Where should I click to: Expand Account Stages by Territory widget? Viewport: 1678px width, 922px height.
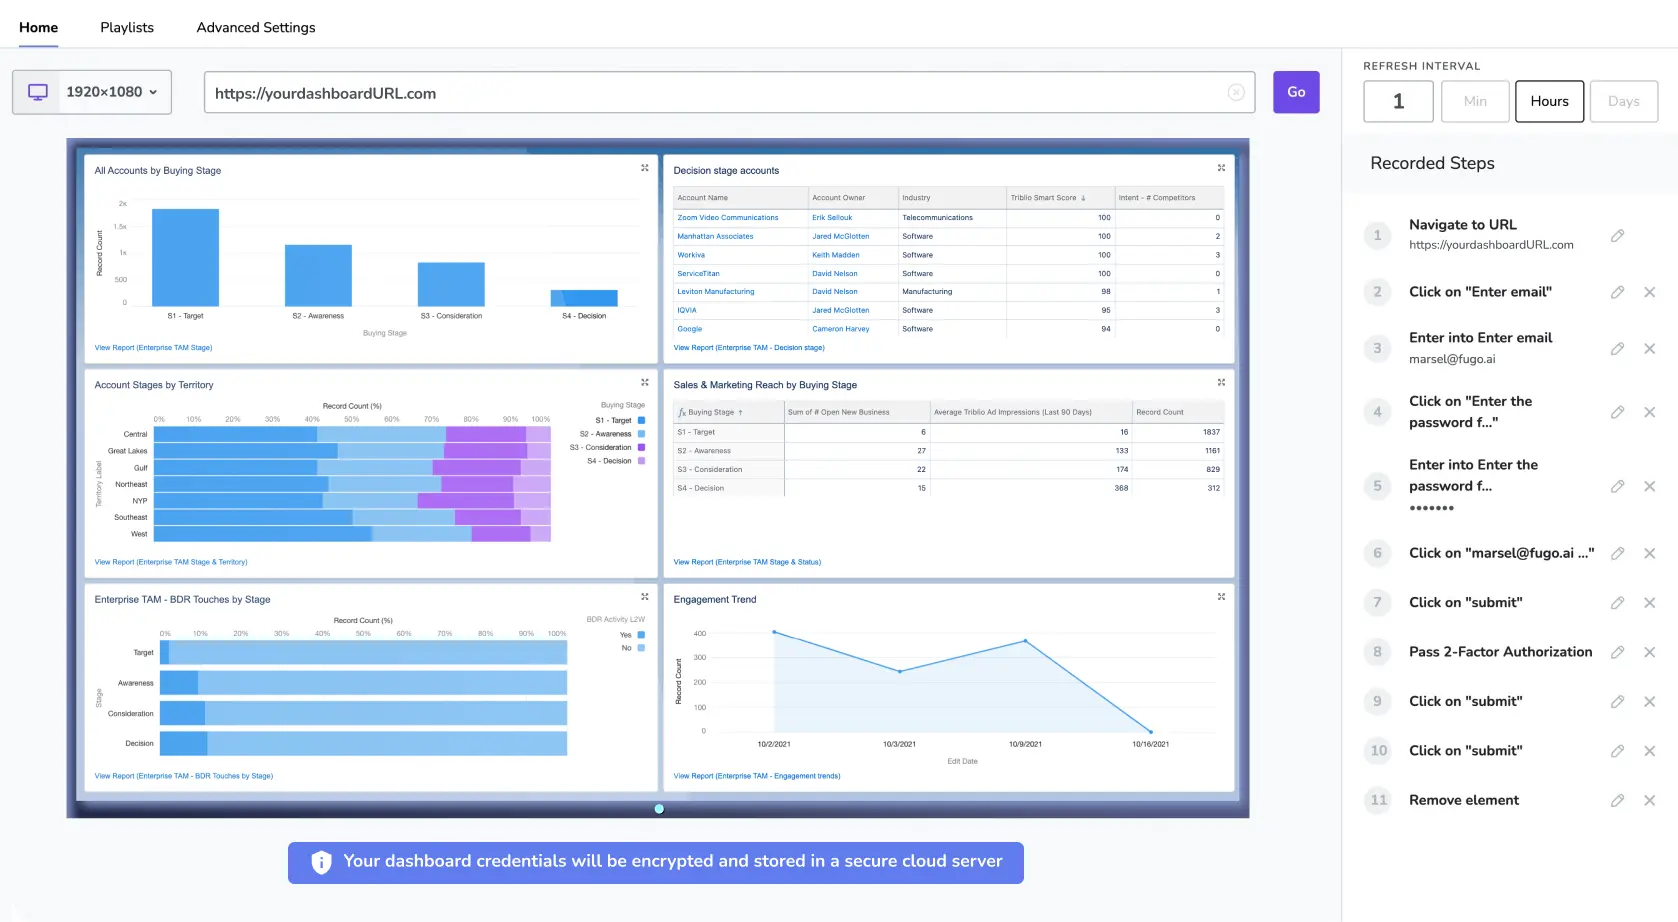pyautogui.click(x=645, y=382)
